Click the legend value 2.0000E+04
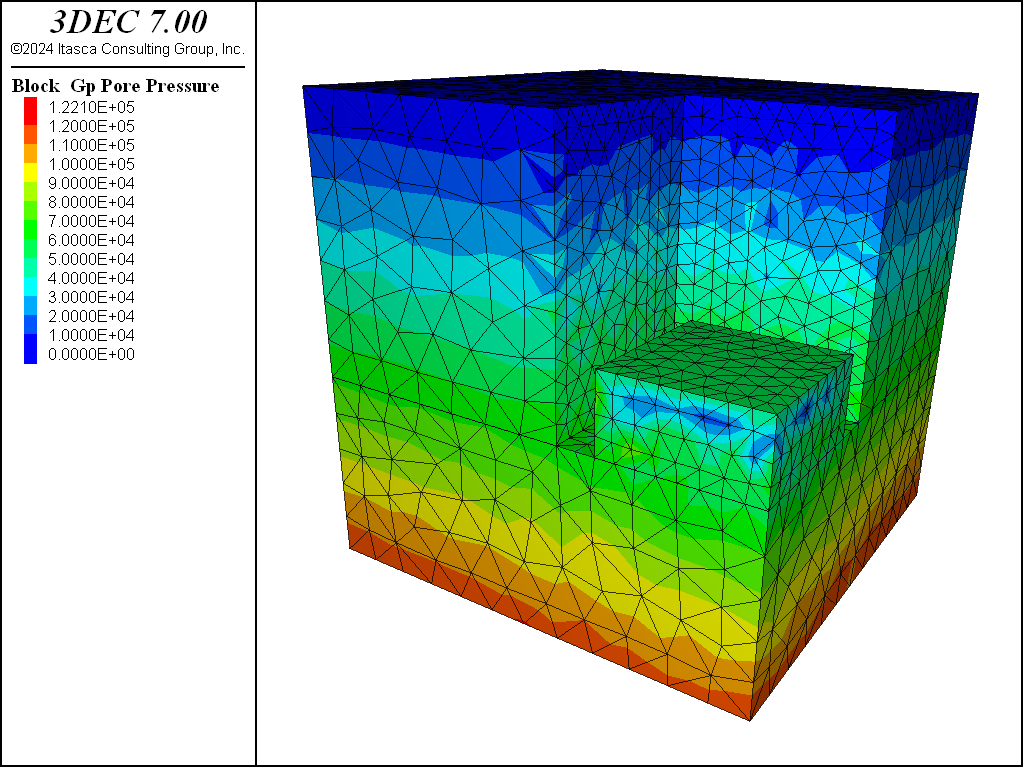Image resolution: width=1024 pixels, height=768 pixels. 91,316
